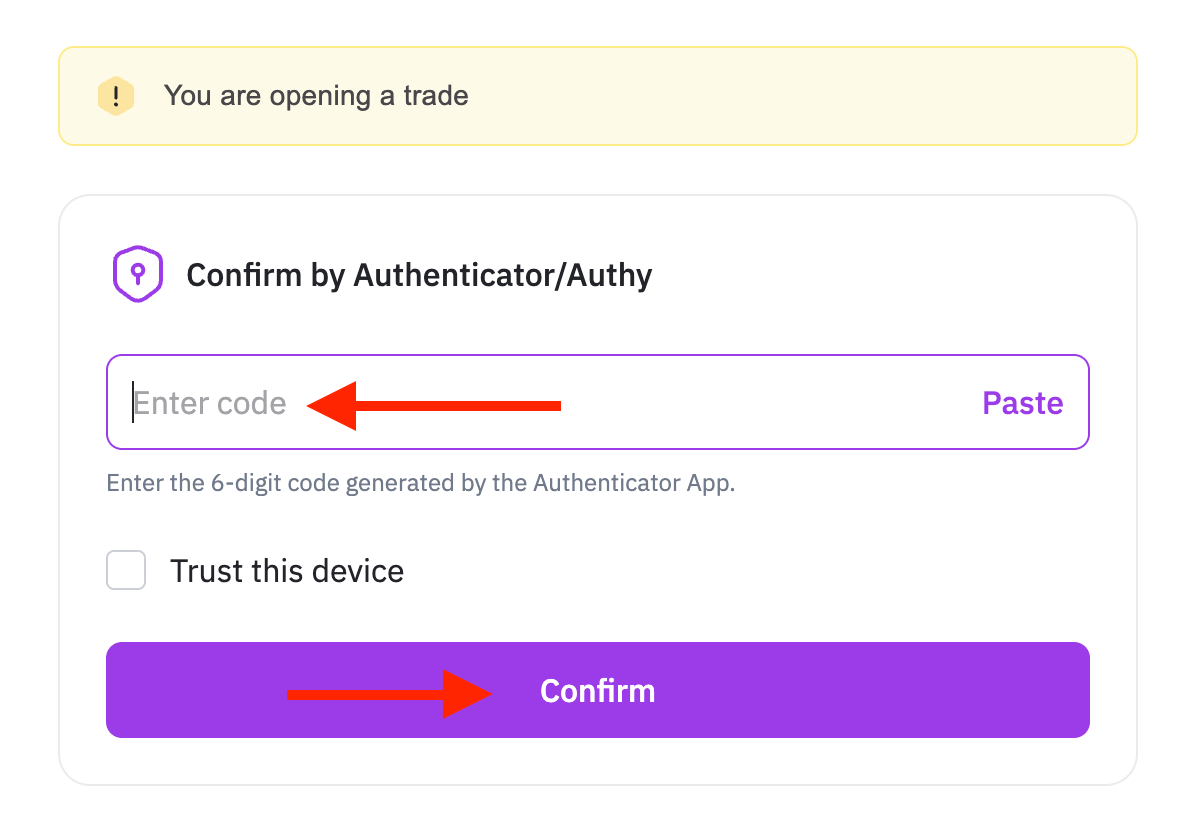Click the red arrow pointing at Confirm
This screenshot has width=1178, height=818.
coord(389,694)
